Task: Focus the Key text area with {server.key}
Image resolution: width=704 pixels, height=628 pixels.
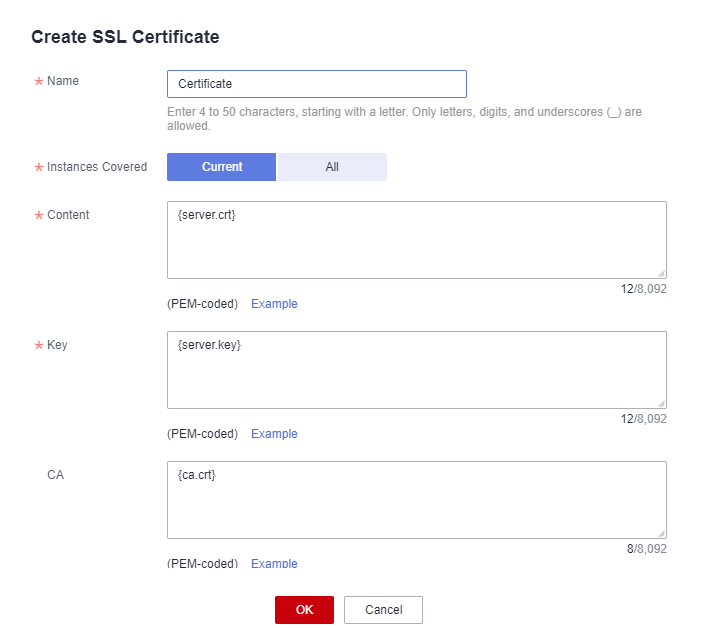Action: [x=416, y=370]
